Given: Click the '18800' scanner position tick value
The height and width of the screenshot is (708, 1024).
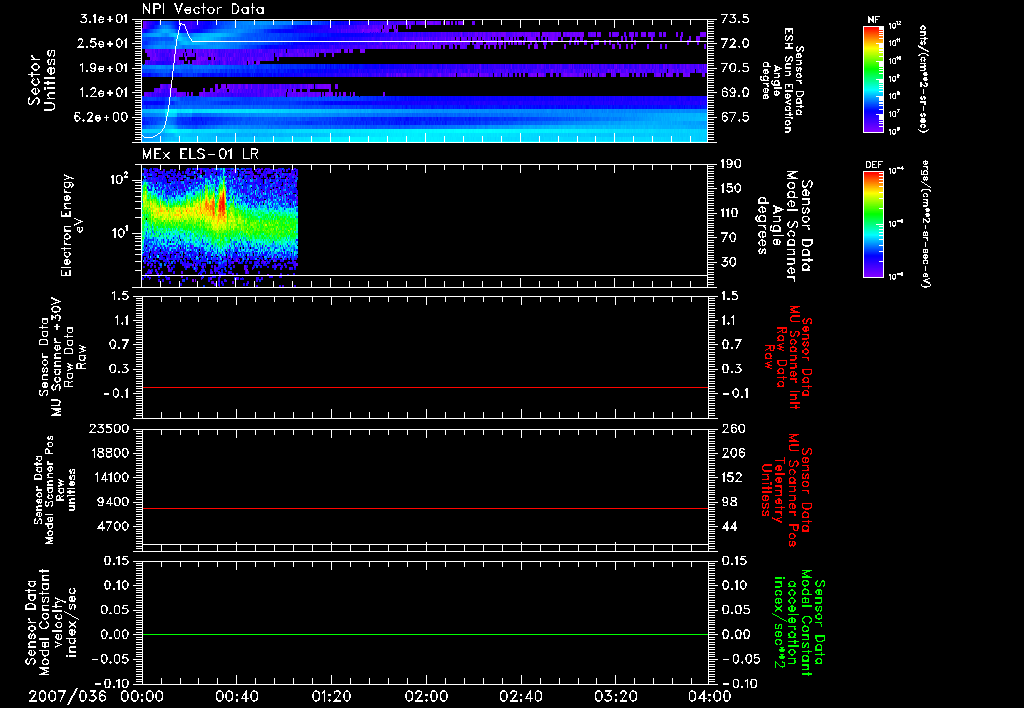Looking at the screenshot, I should click(110, 453).
